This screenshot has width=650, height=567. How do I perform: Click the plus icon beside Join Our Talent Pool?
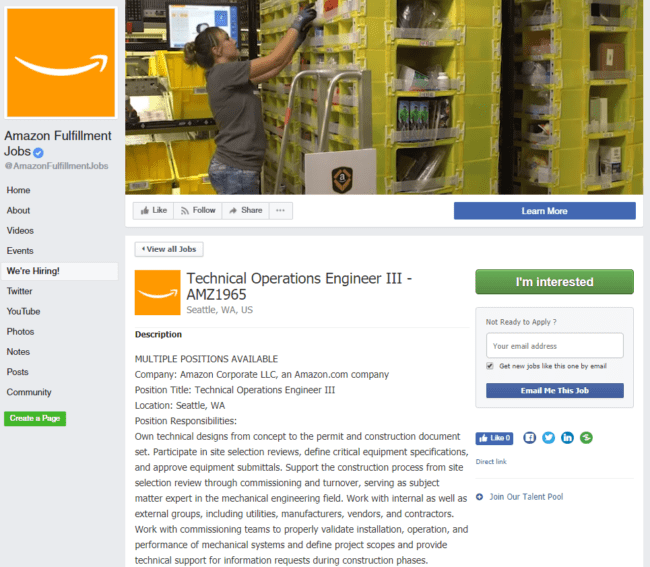pos(479,497)
